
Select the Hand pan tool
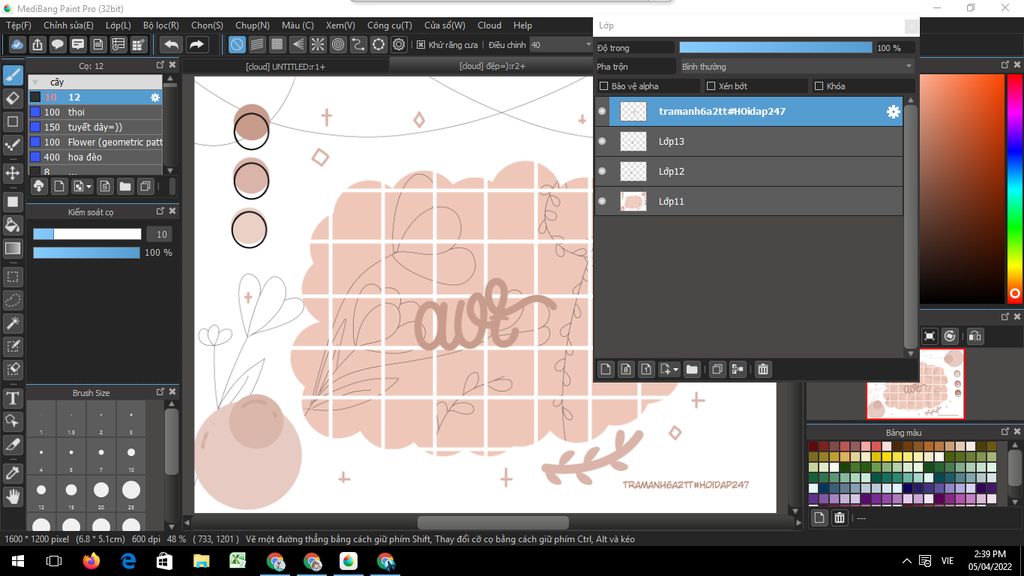(x=13, y=497)
